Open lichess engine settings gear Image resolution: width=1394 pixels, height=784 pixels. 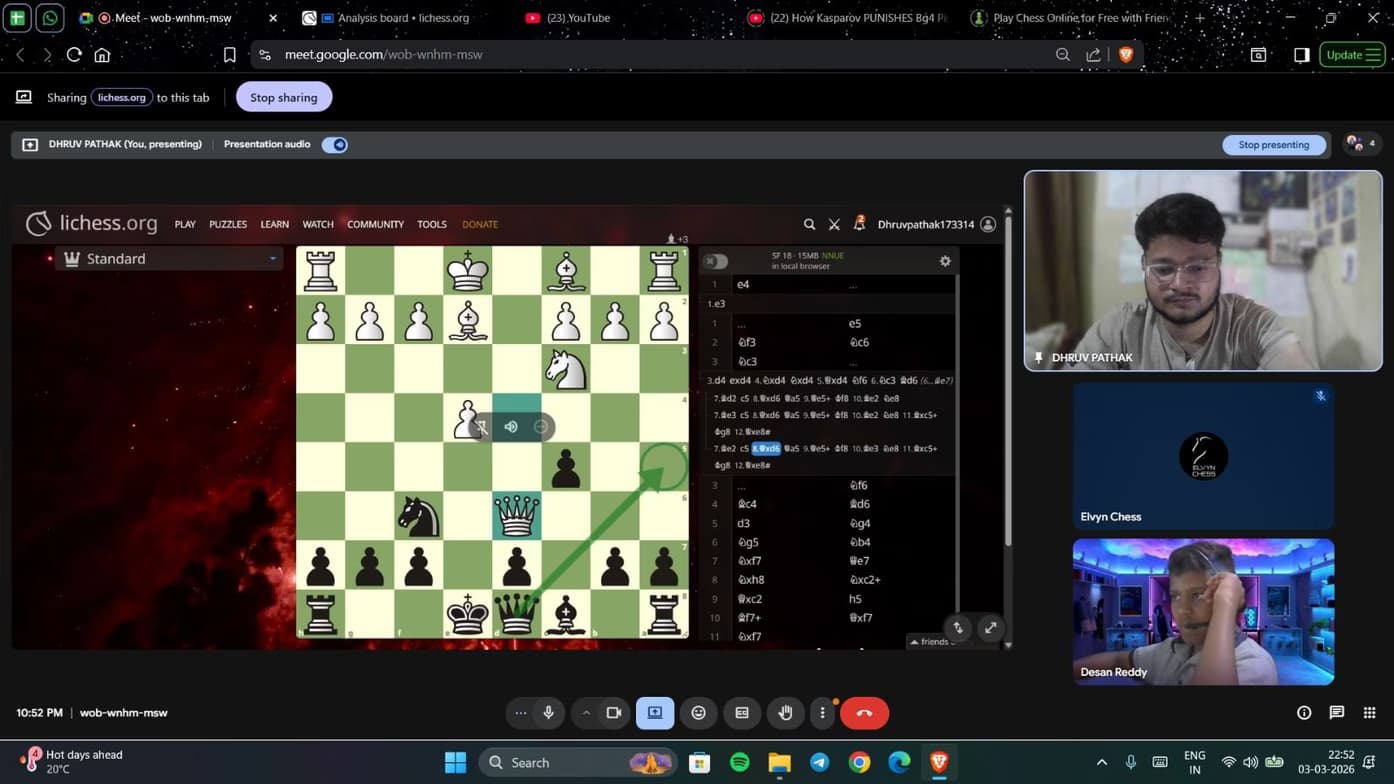click(944, 261)
